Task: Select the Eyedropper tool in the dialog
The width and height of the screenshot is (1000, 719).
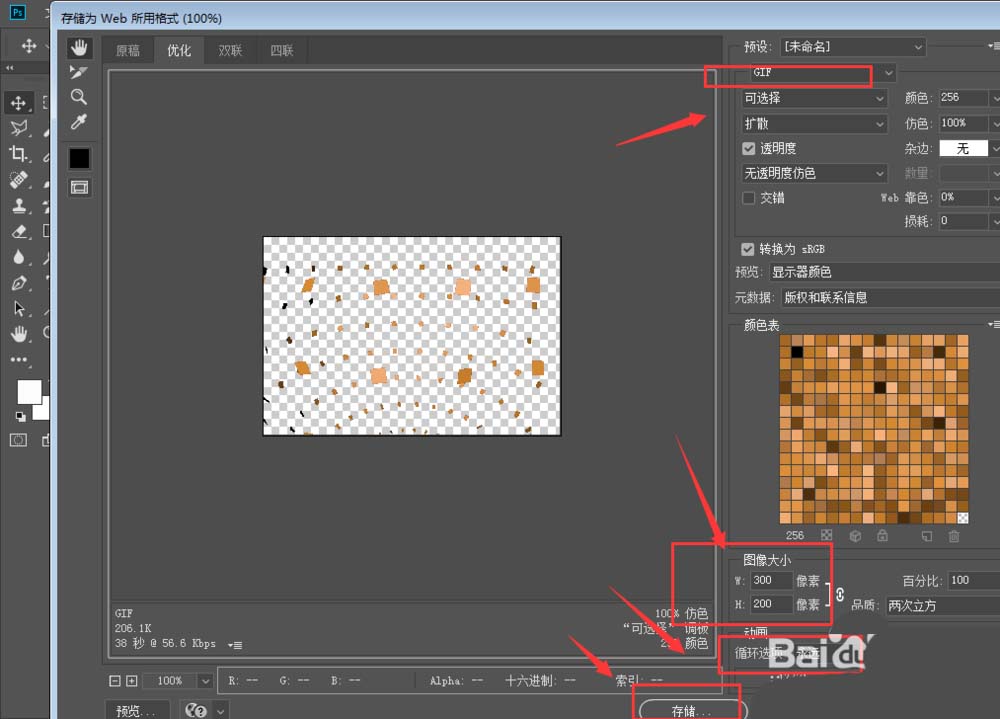Action: [x=78, y=121]
